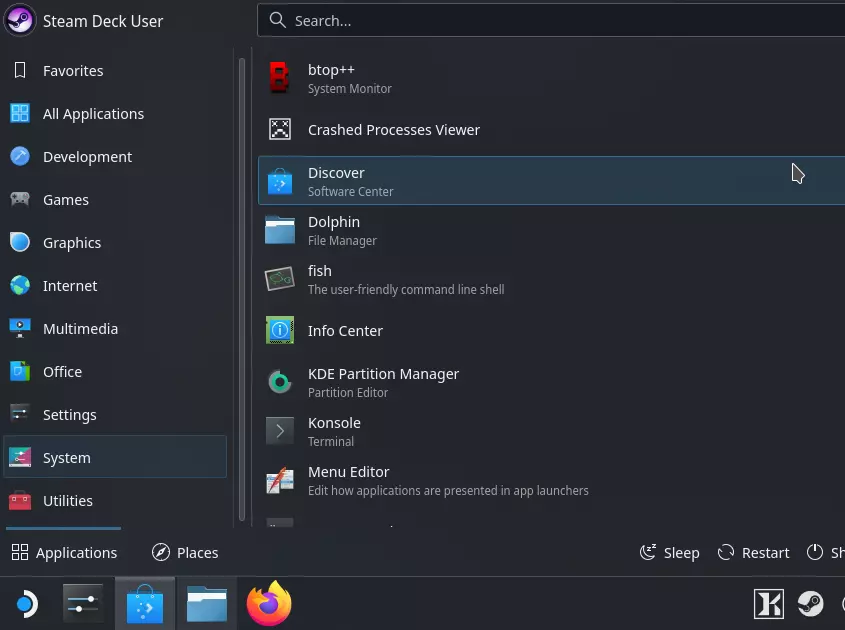845x630 pixels.
Task: Select the Favorites category
Action: (x=115, y=71)
